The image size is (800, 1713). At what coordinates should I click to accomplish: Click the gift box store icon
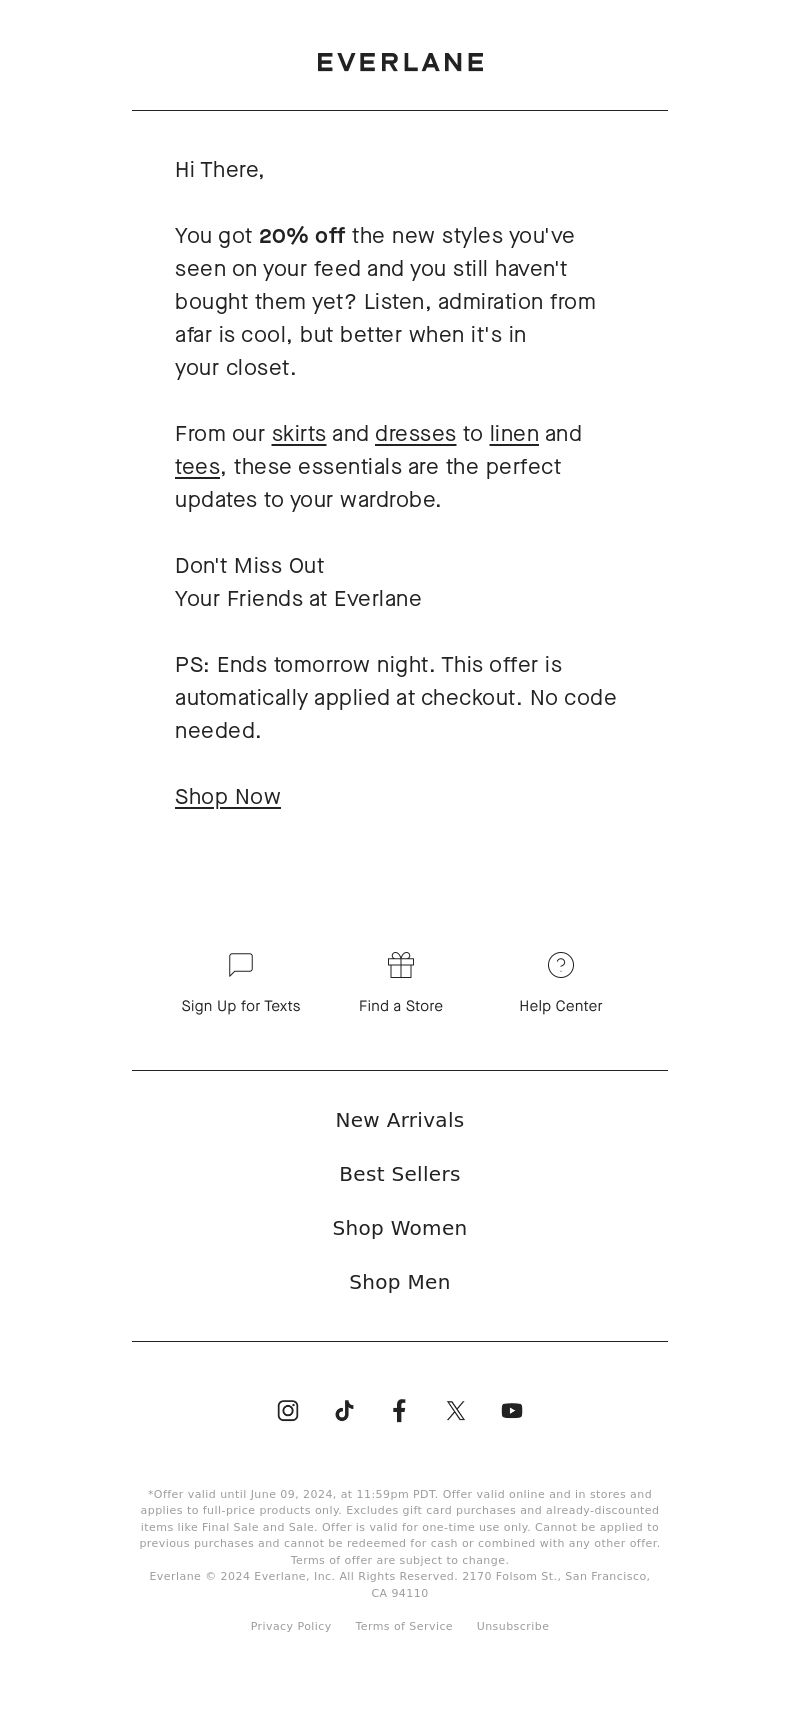point(401,965)
